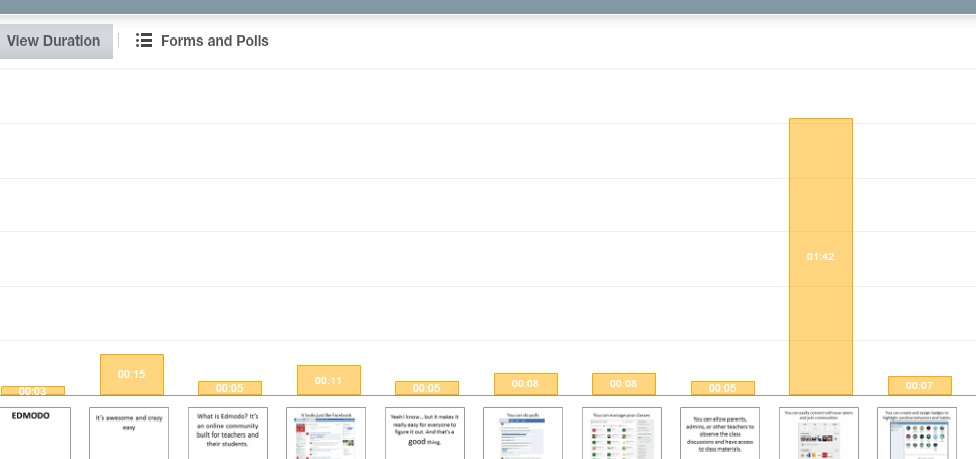Click the 00:08 bar above the polls slide

tap(525, 384)
